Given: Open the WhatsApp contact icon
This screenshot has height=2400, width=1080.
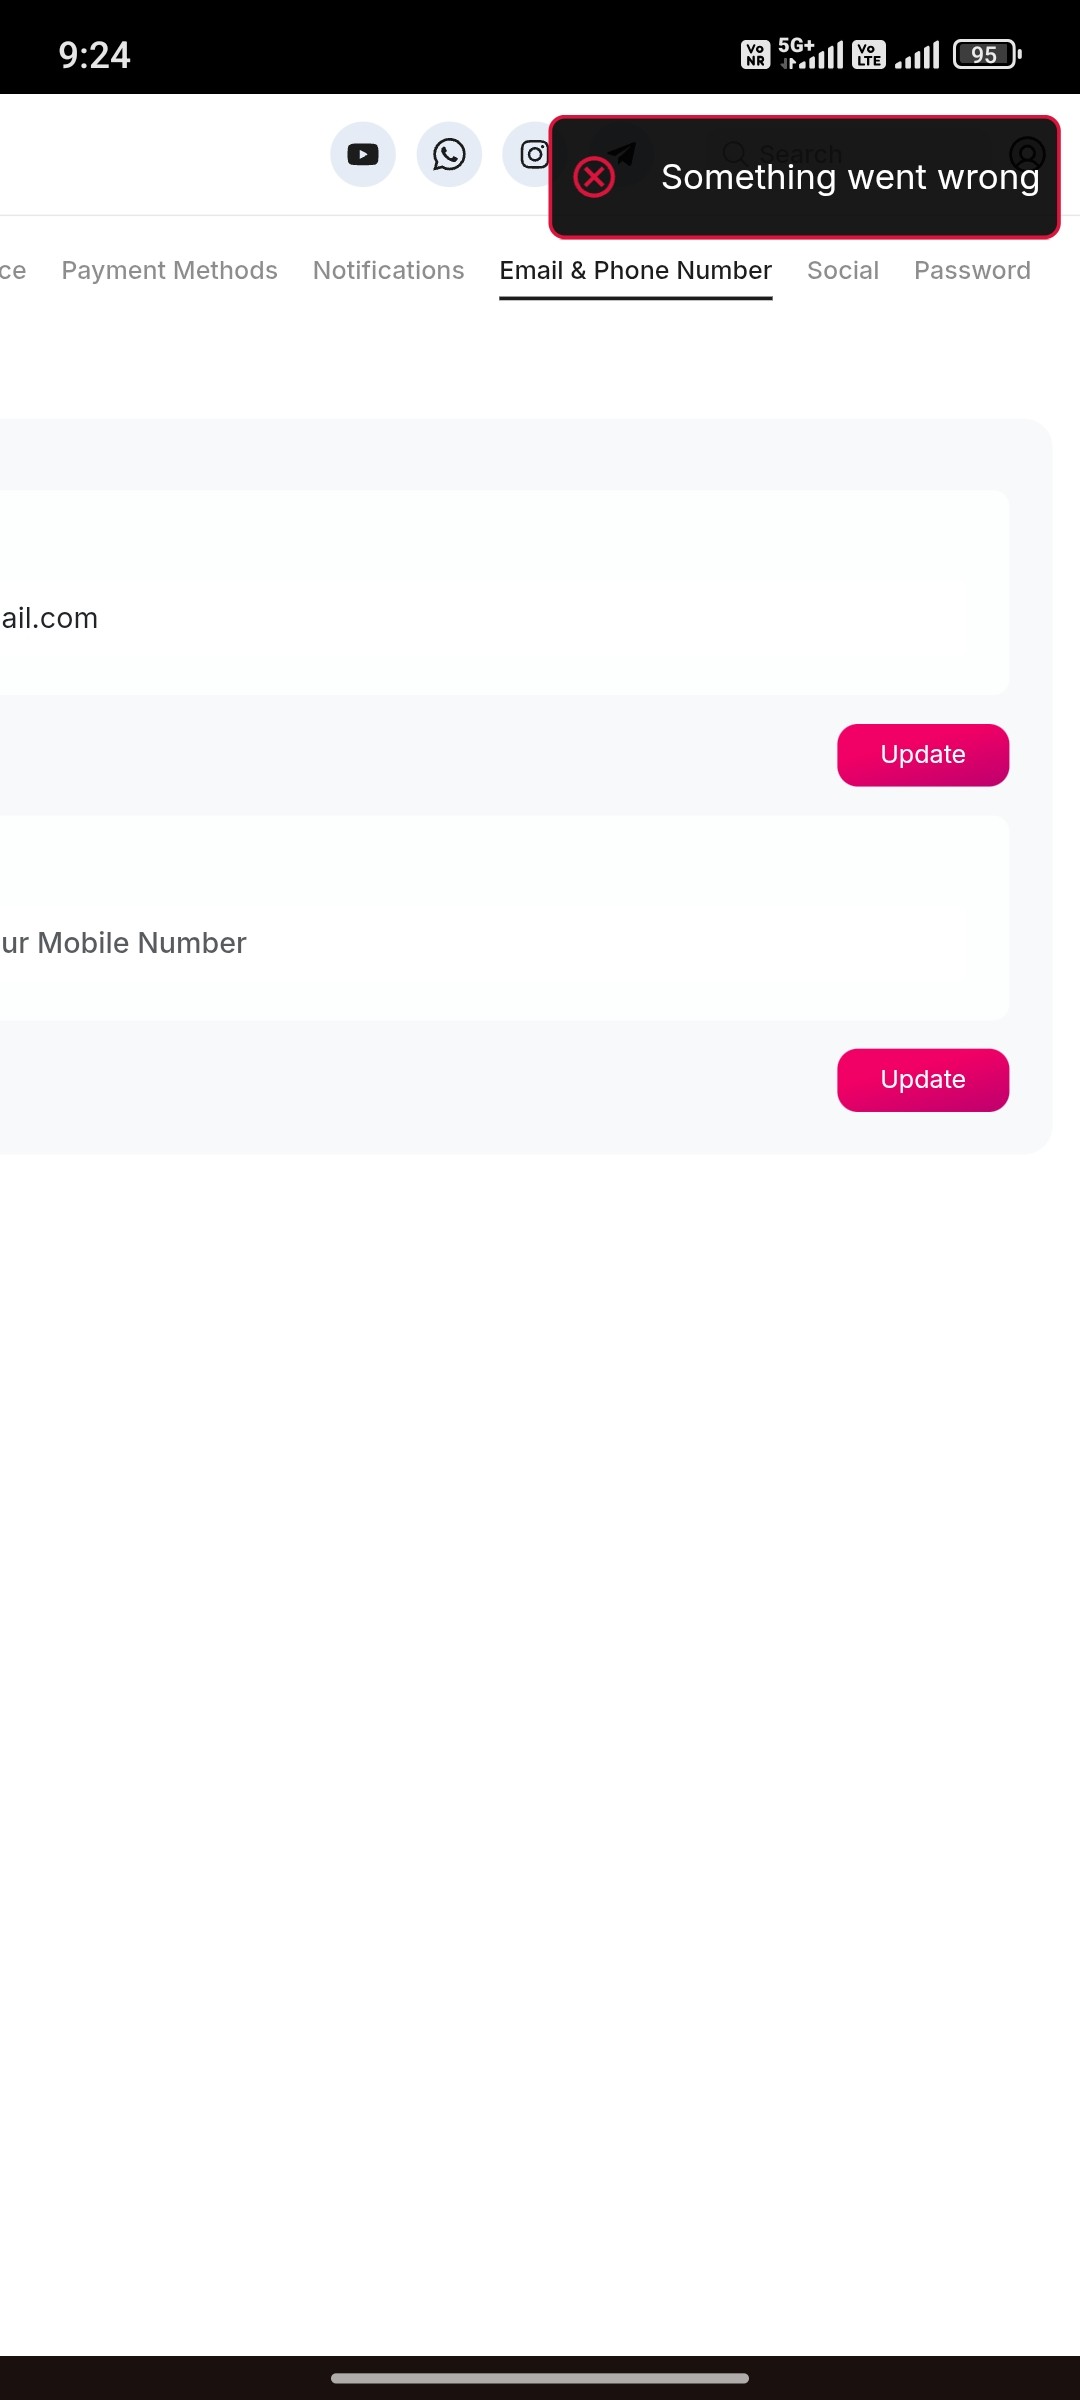Looking at the screenshot, I should [x=449, y=154].
